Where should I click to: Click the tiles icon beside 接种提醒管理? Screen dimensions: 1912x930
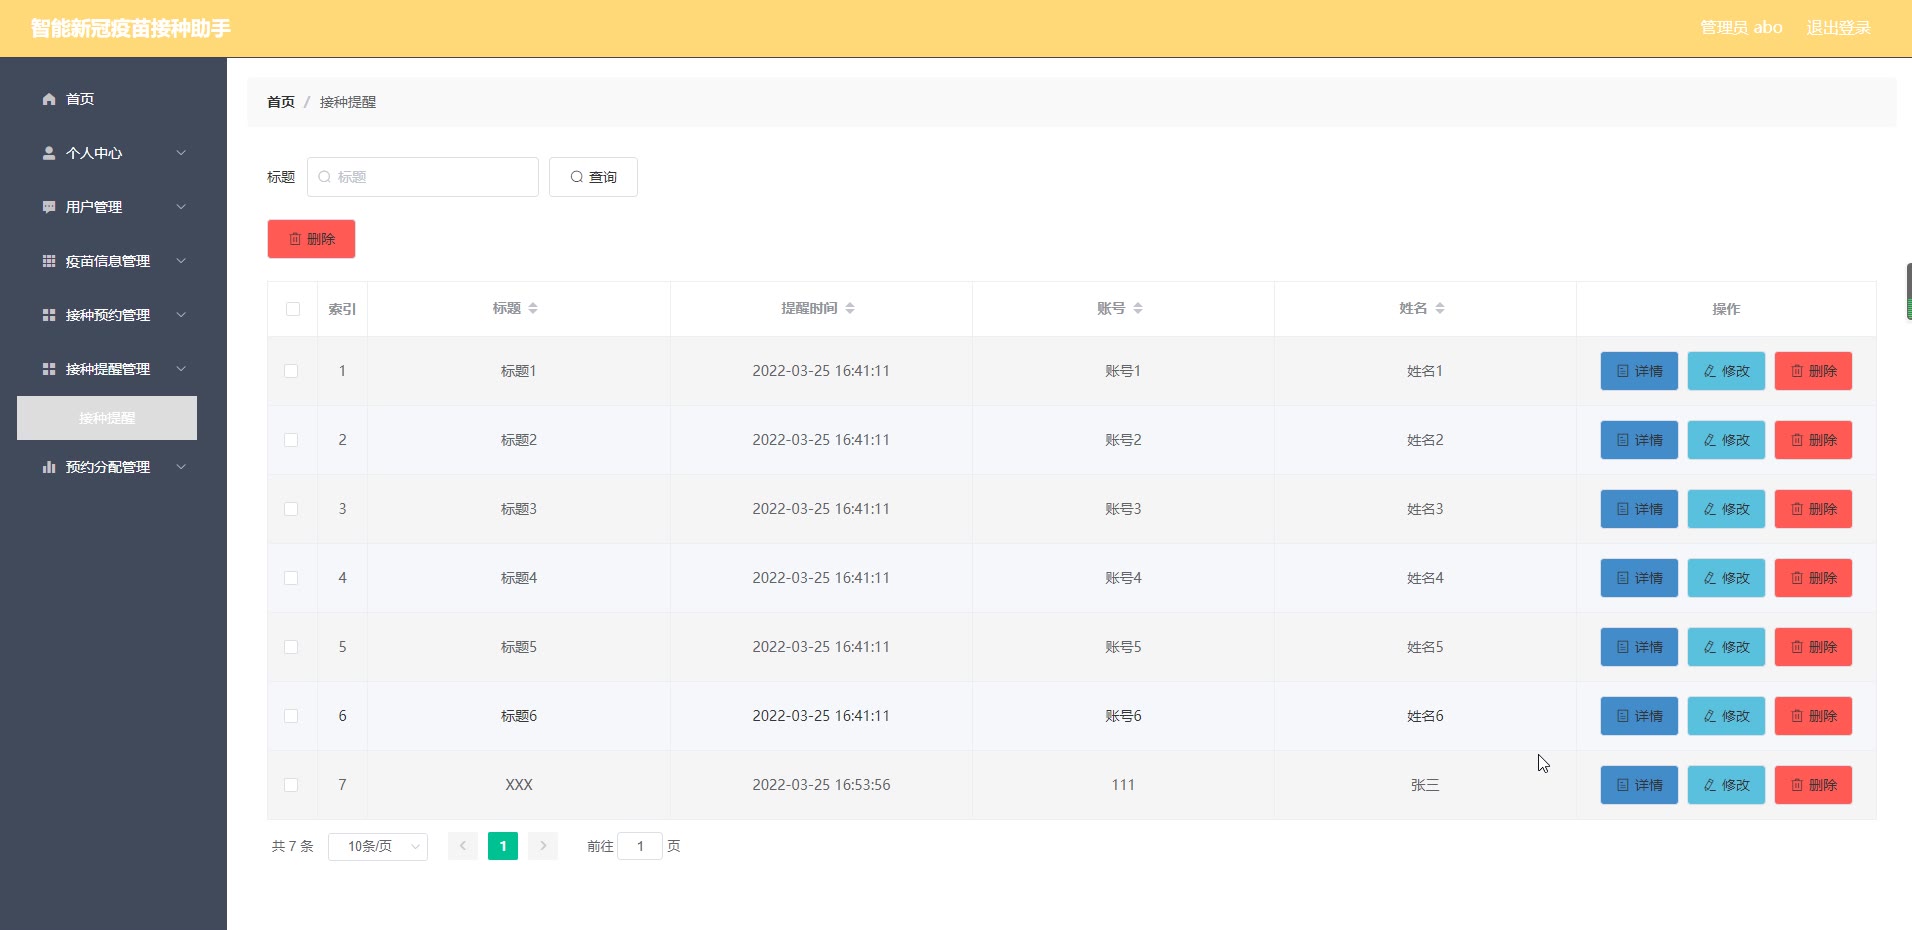coord(49,369)
